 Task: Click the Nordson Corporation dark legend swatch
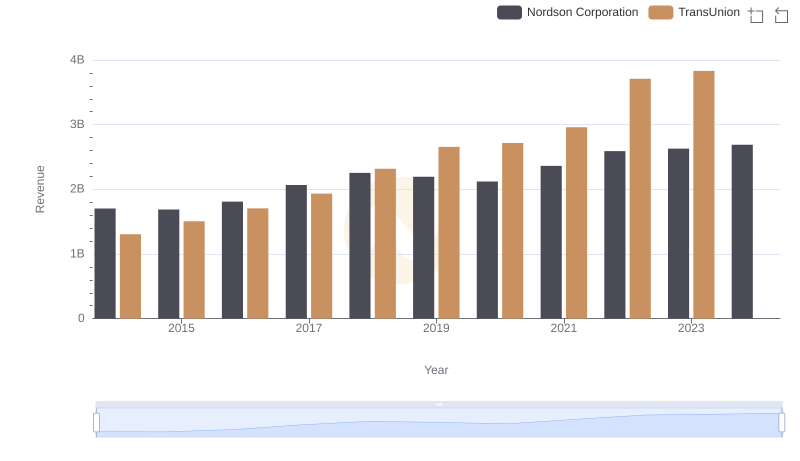pyautogui.click(x=509, y=12)
